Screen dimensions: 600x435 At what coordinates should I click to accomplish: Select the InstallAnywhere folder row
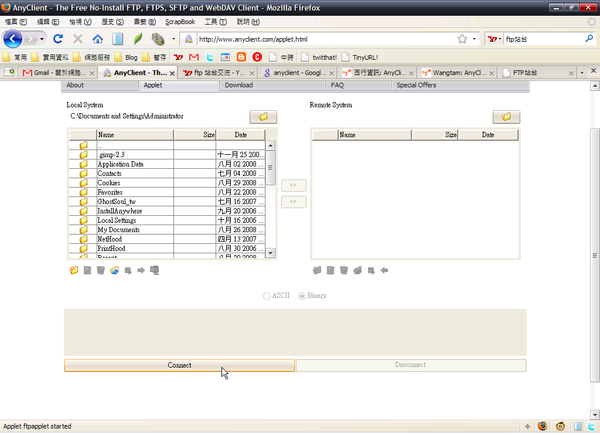tap(167, 211)
